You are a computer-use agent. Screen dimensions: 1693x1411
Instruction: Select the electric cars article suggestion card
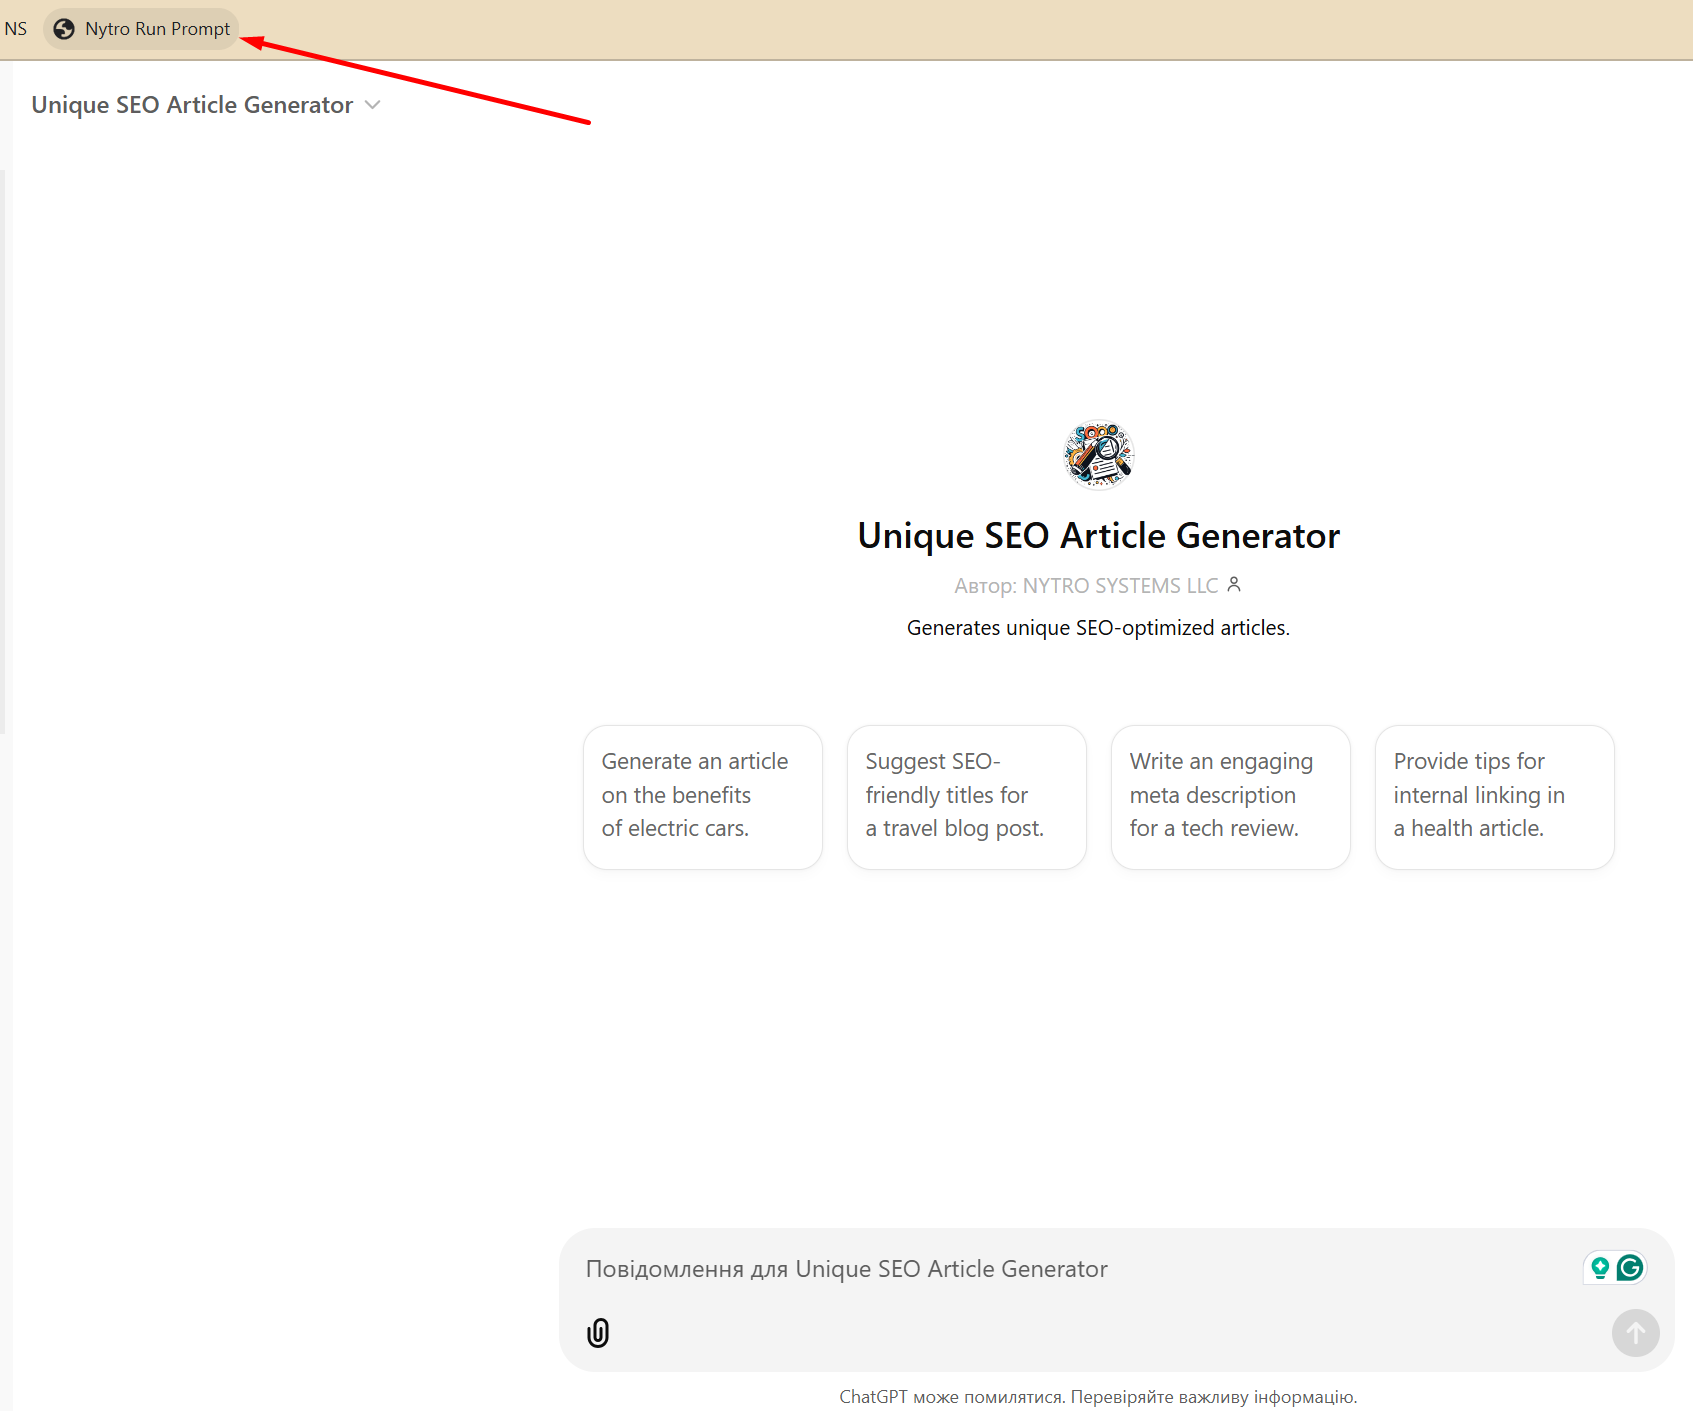702,796
